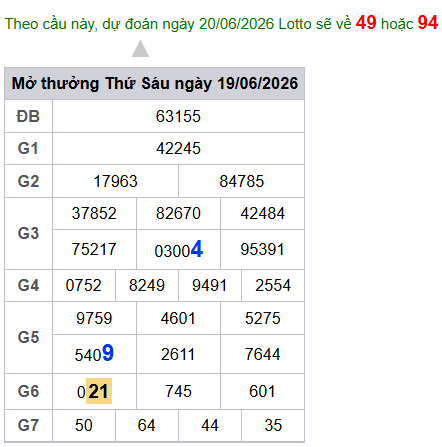This screenshot has width=442, height=447.
Task: Click the draw date header 19/06/2026
Action: tap(257, 83)
